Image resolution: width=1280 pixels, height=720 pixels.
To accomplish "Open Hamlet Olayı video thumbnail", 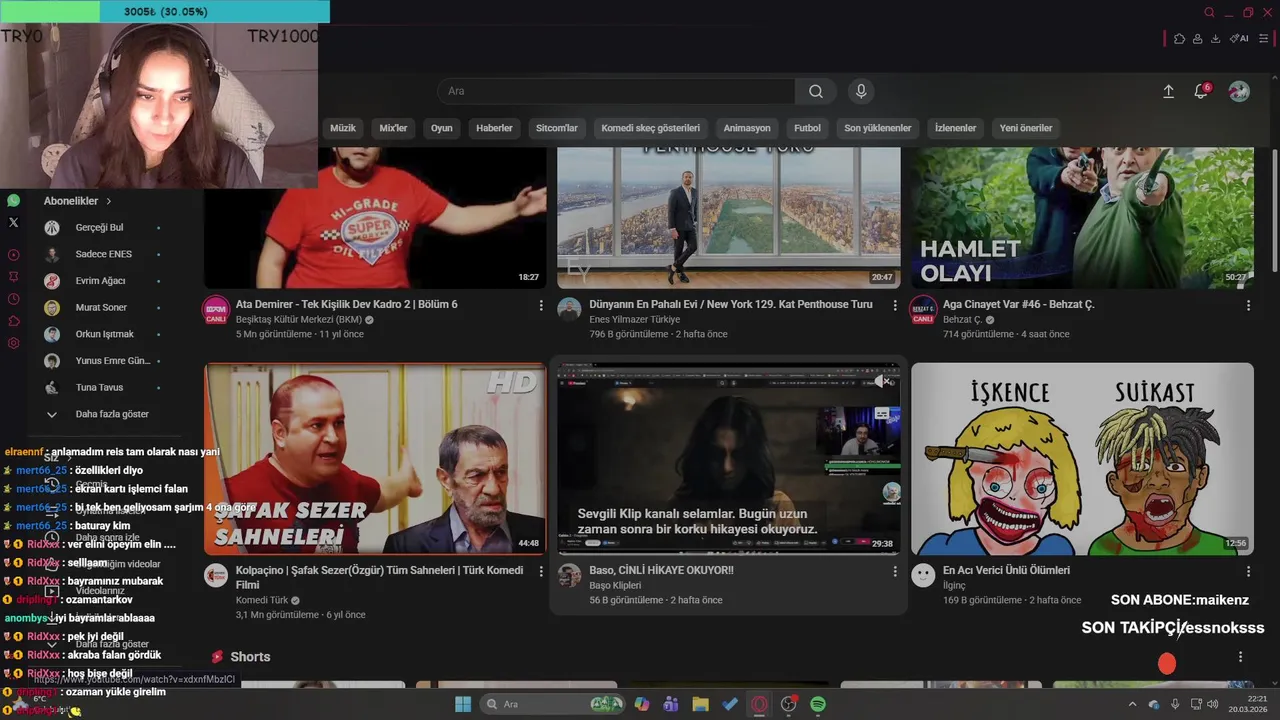I will (1082, 218).
